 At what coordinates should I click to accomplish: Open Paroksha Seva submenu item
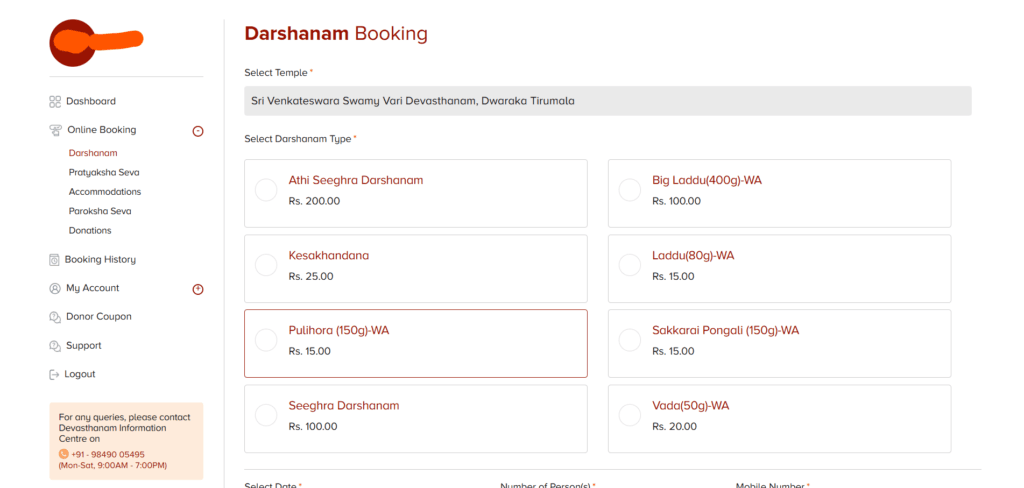coord(100,211)
